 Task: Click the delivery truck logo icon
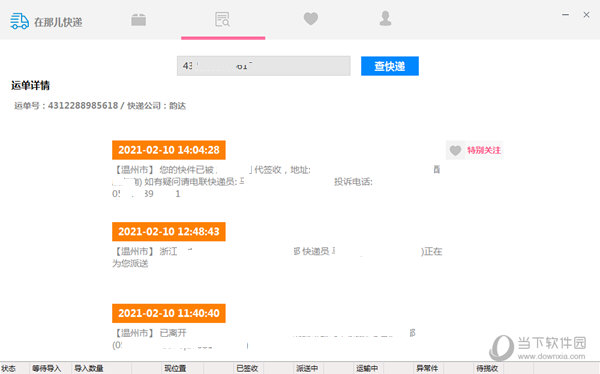[x=20, y=21]
